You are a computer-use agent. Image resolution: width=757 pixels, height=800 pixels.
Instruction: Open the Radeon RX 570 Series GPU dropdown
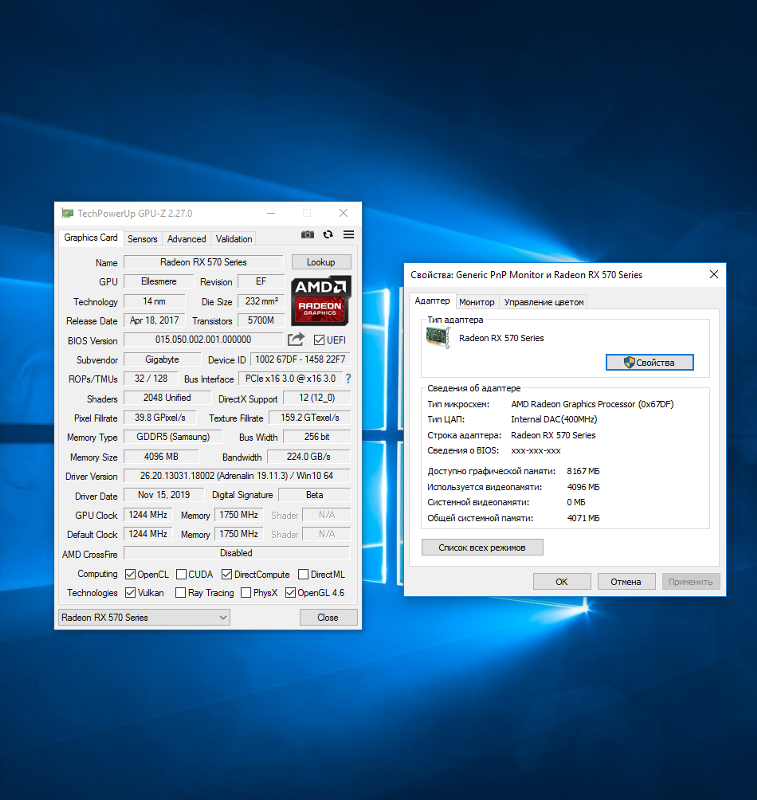click(144, 617)
